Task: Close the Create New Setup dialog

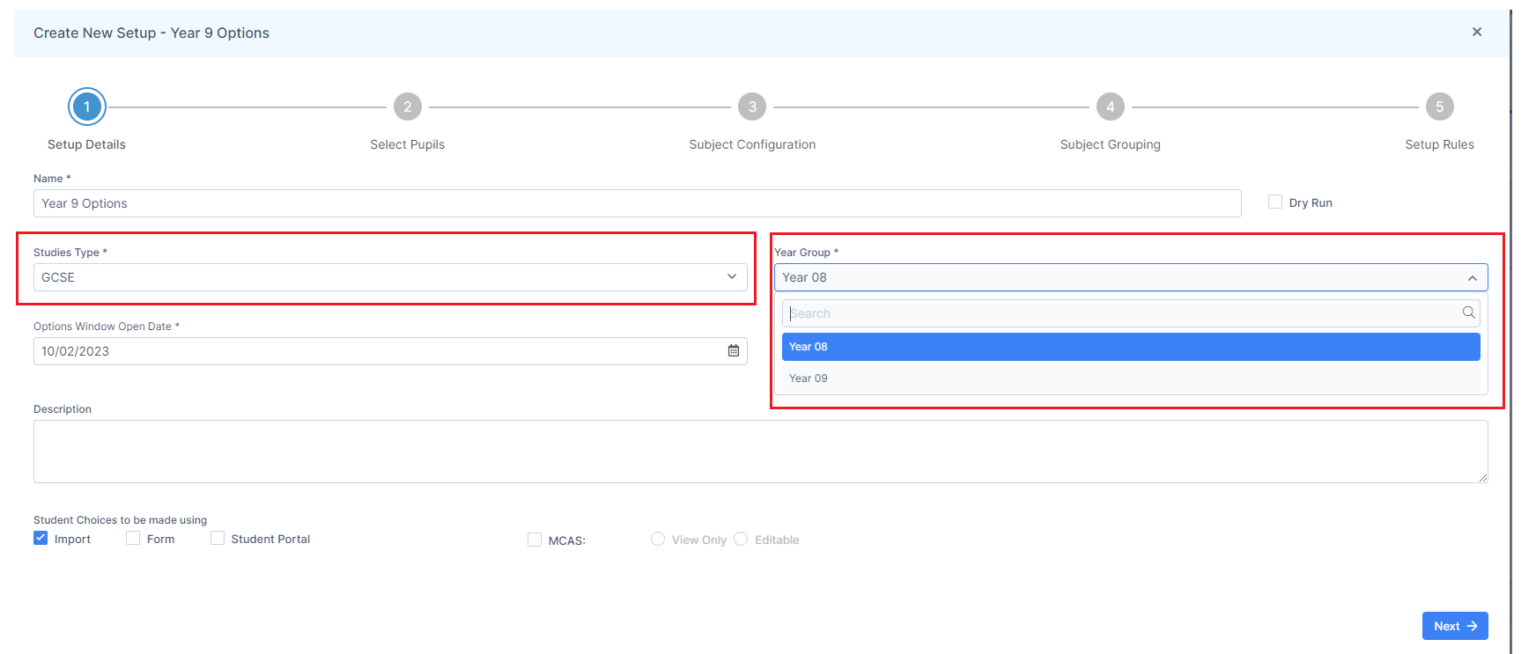Action: tap(1477, 31)
